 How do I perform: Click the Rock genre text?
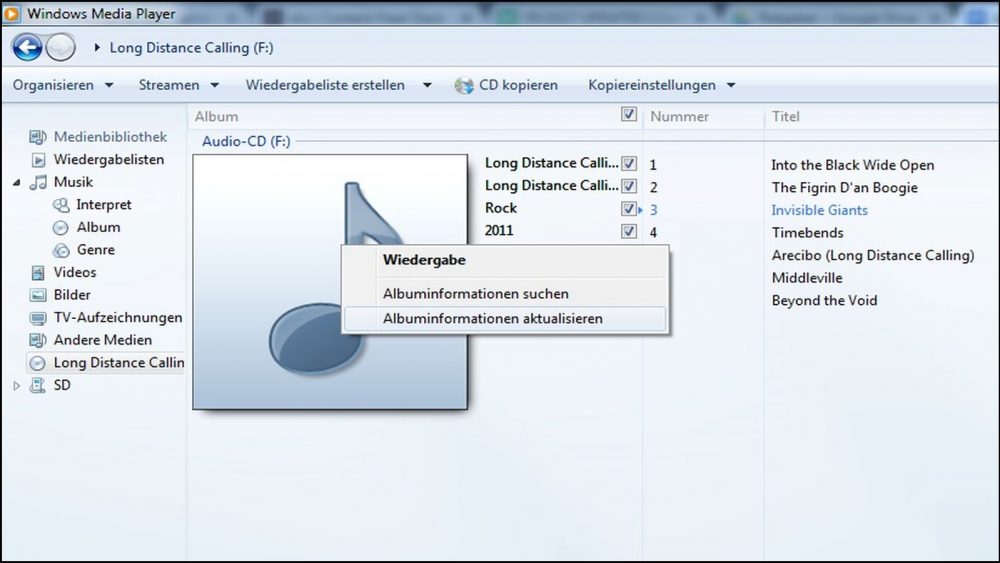[501, 208]
